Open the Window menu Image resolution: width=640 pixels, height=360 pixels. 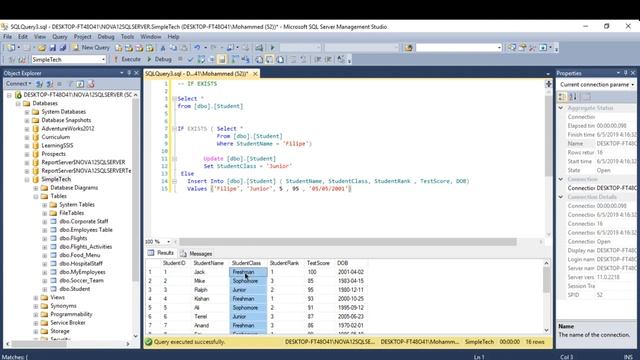tap(151, 37)
